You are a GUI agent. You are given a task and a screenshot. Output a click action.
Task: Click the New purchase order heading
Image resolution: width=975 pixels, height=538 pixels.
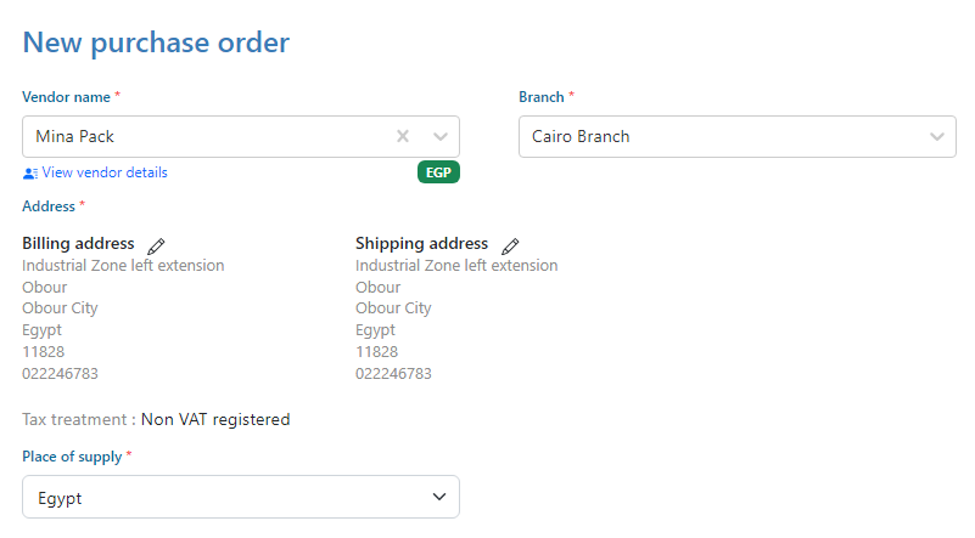(x=156, y=43)
